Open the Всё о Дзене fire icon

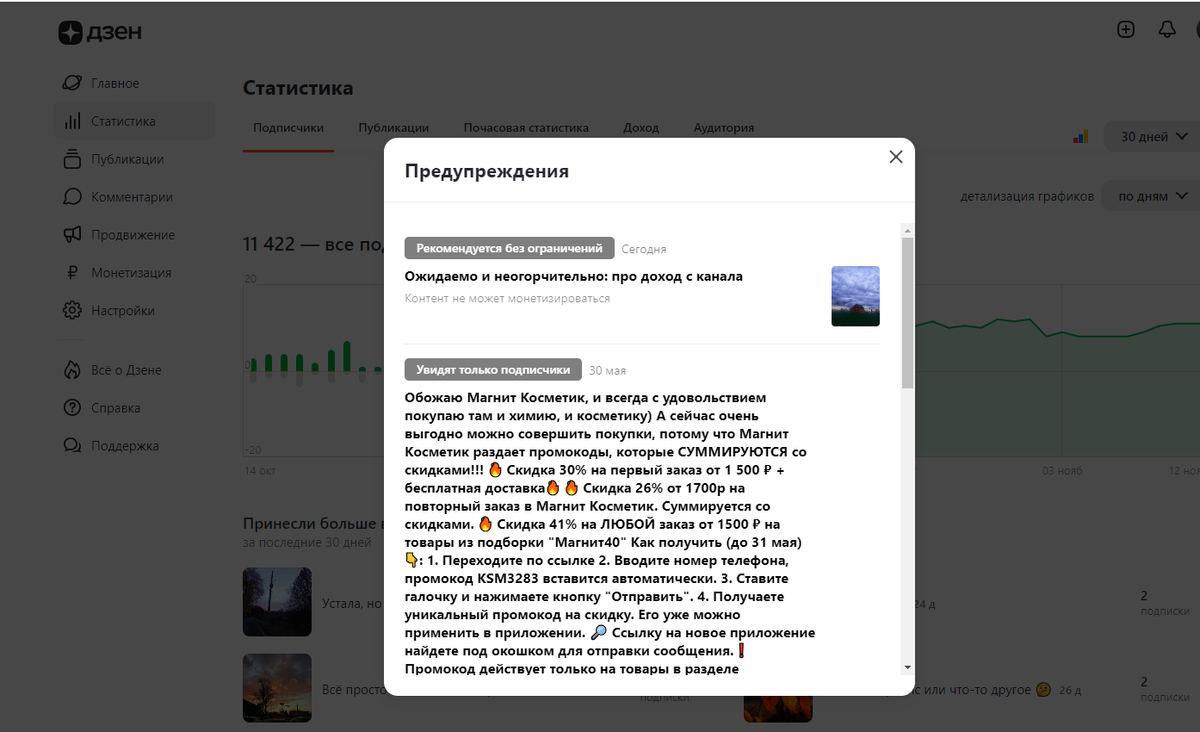pos(73,370)
